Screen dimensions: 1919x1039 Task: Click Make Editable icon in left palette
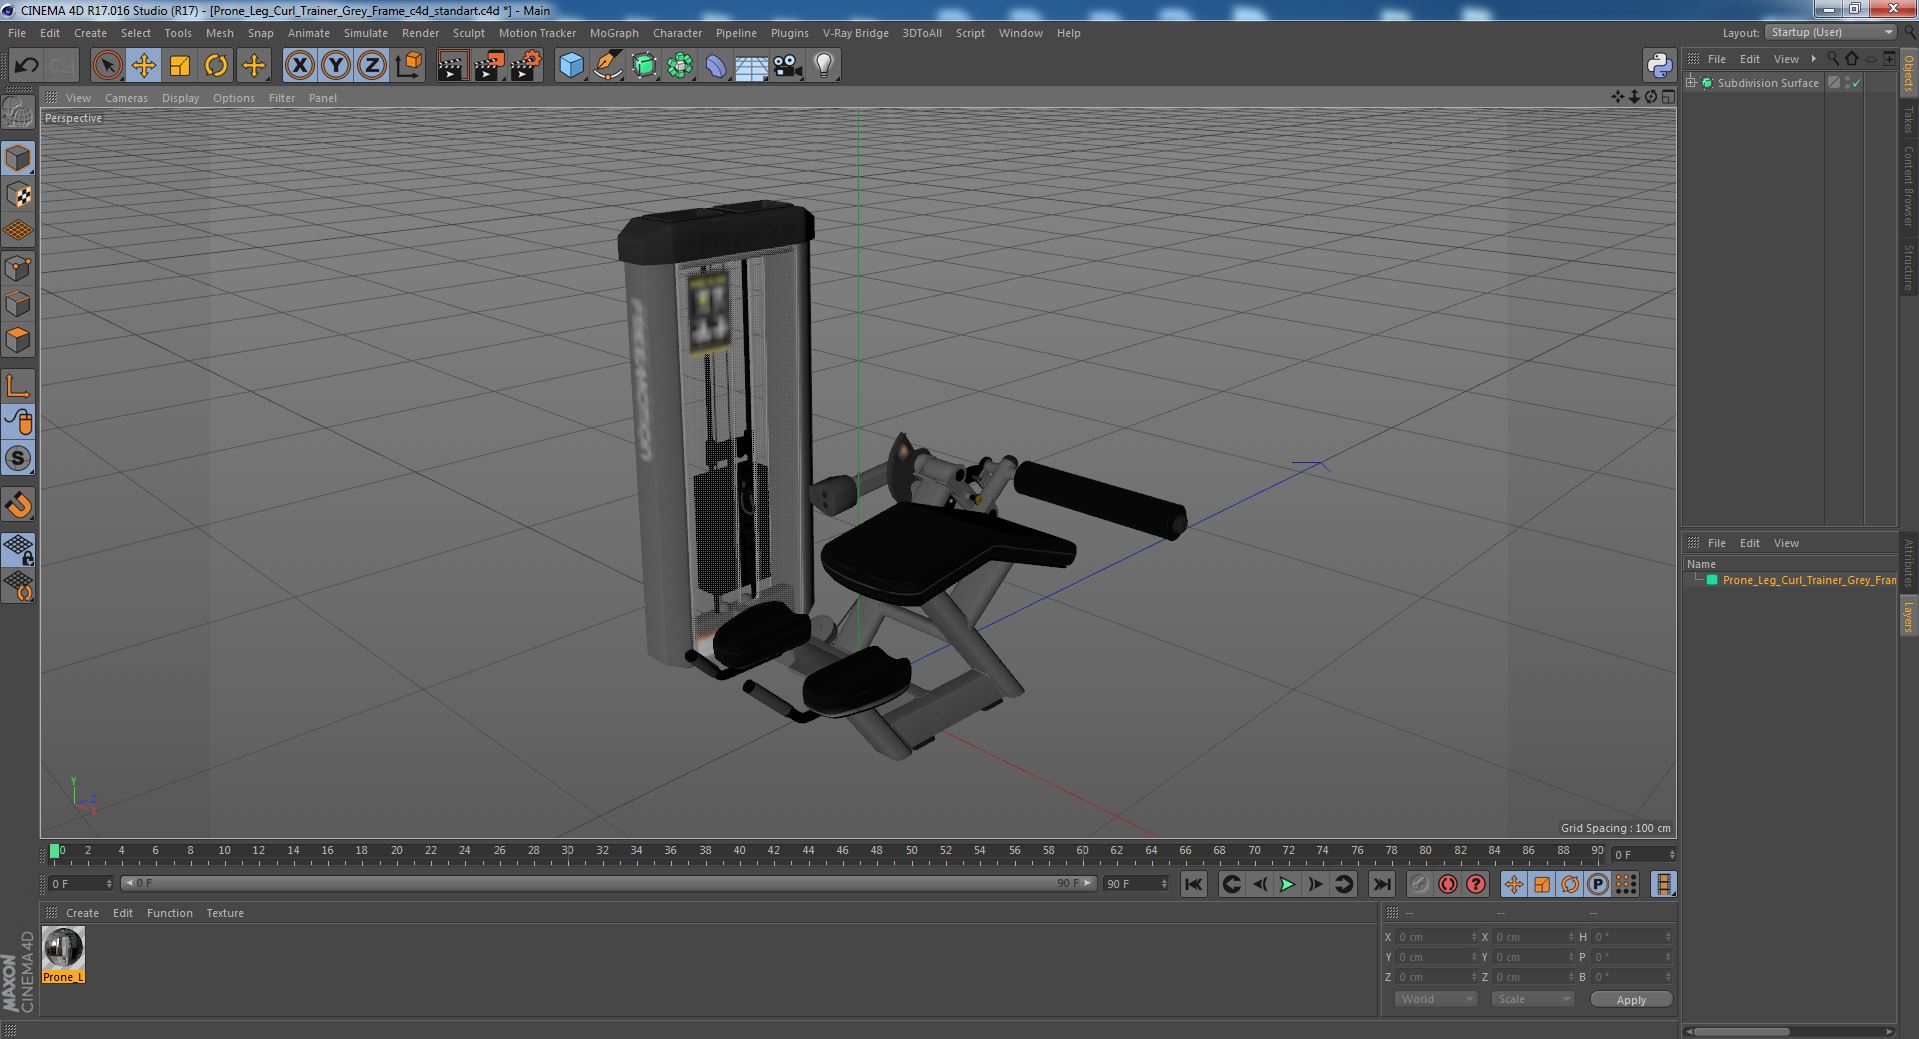(x=18, y=112)
